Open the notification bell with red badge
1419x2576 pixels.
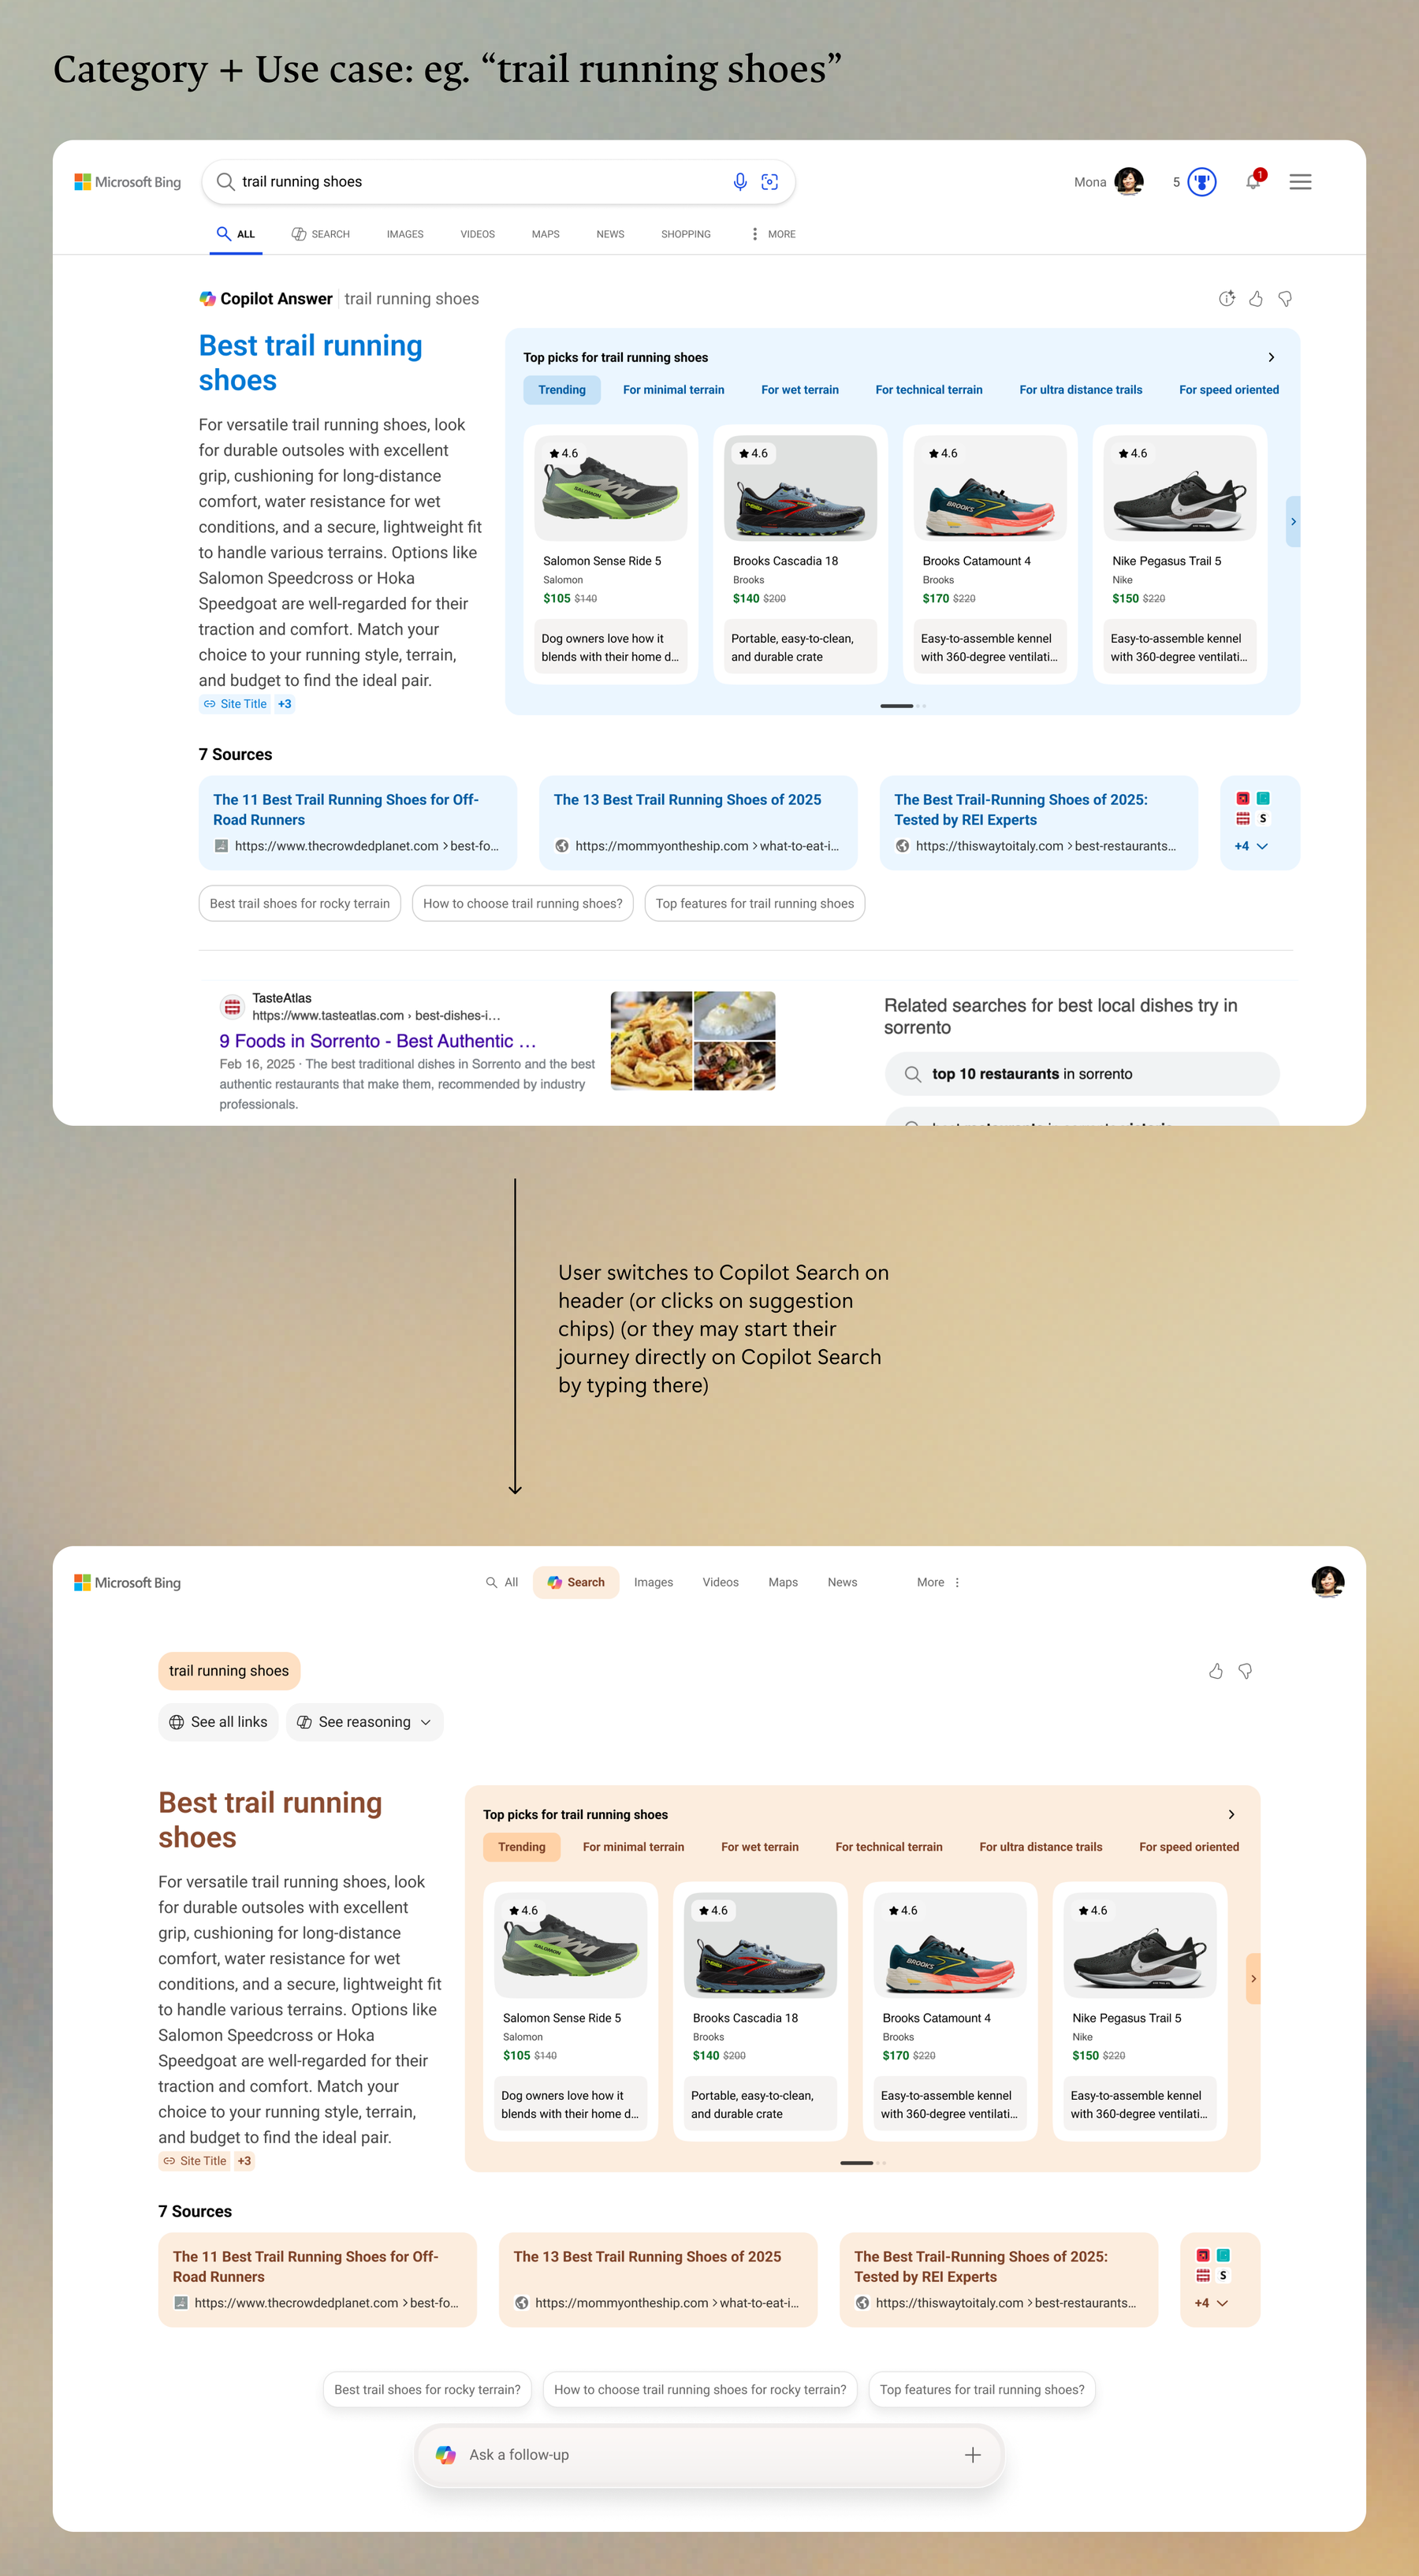pyautogui.click(x=1253, y=181)
